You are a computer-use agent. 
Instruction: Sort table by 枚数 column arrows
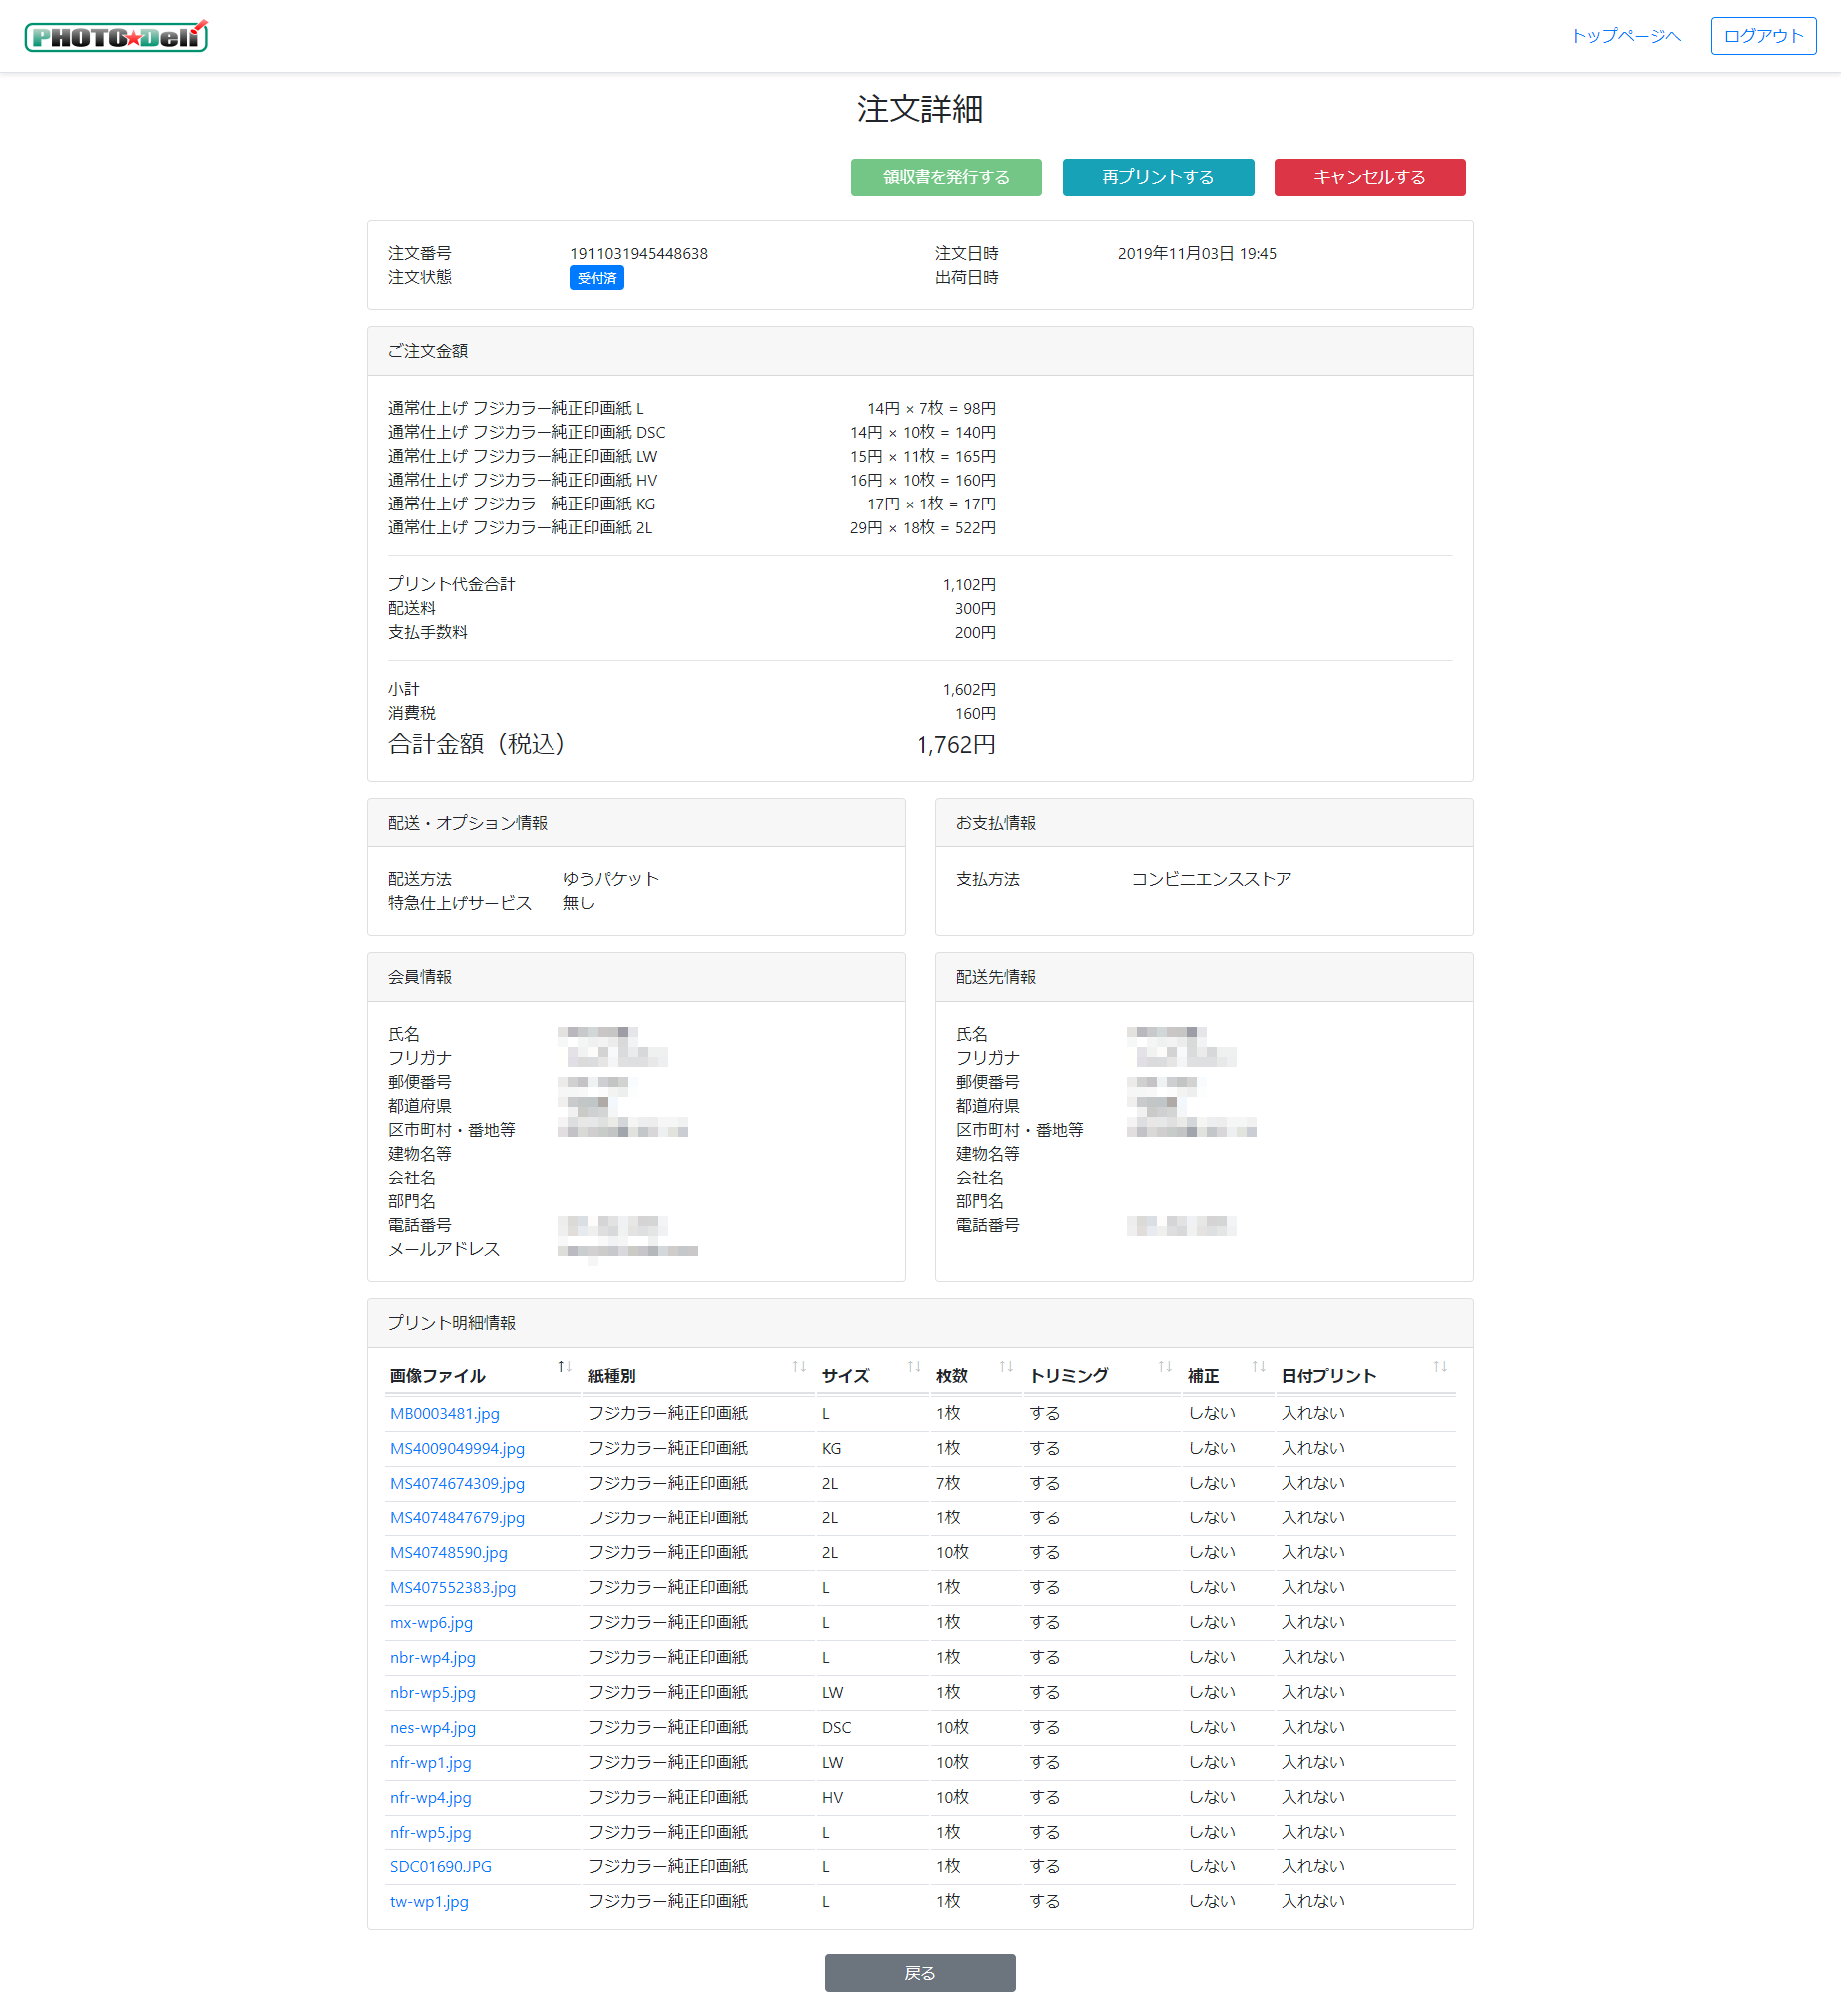click(x=1006, y=1367)
